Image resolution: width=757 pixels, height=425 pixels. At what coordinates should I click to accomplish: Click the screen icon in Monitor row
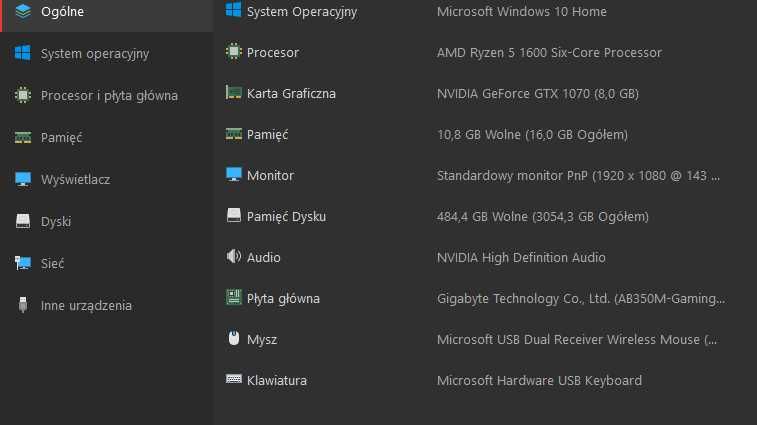pyautogui.click(x=234, y=174)
